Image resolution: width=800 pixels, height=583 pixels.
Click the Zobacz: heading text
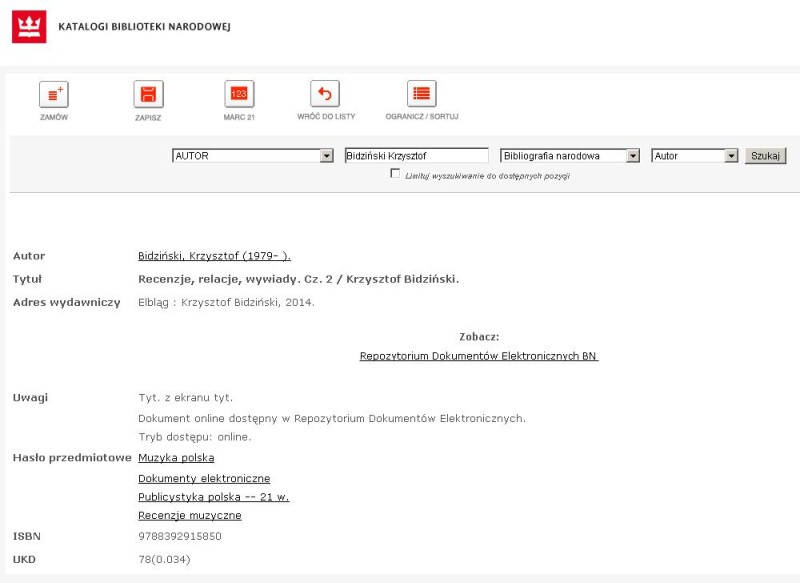479,337
